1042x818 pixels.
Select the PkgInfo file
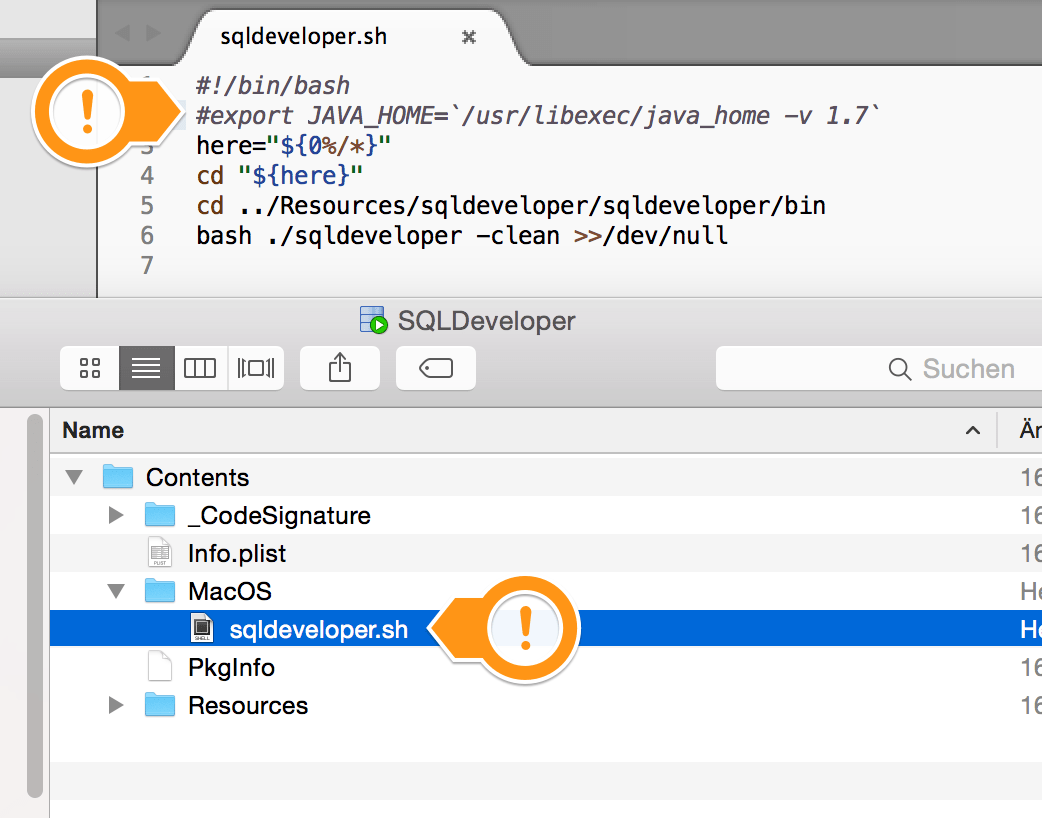pos(546,666)
